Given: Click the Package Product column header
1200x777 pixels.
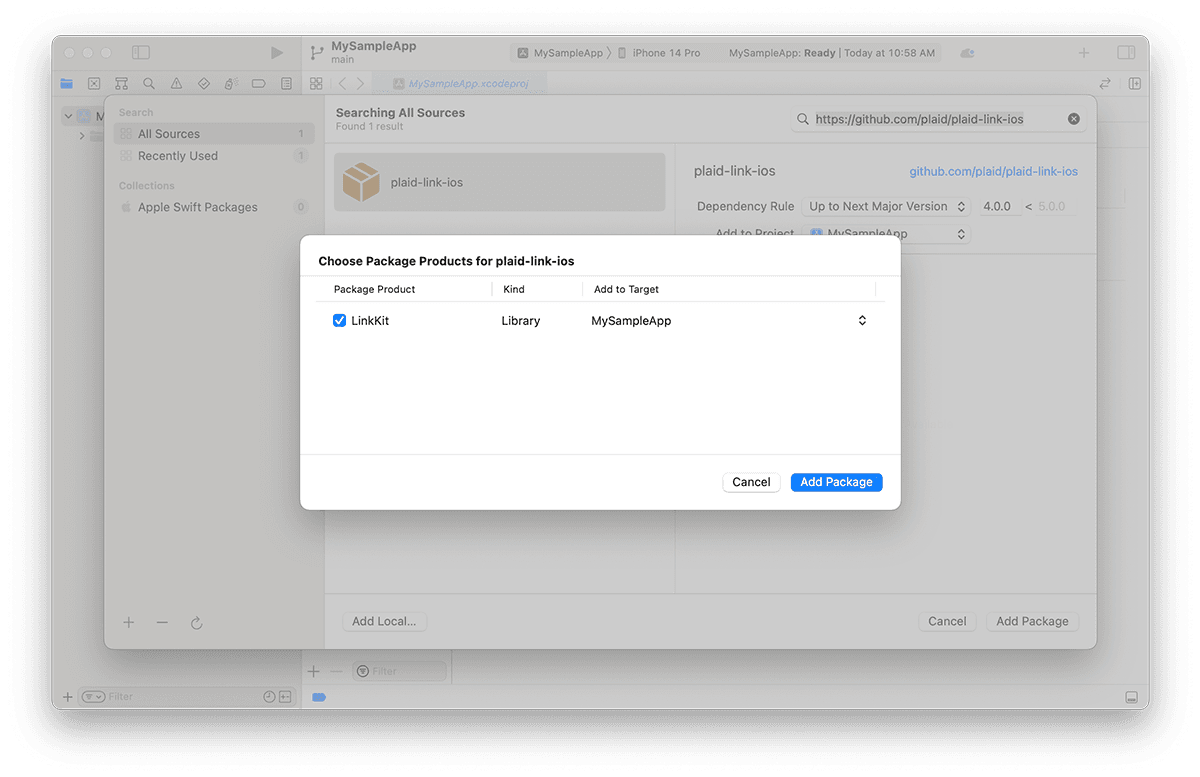Looking at the screenshot, I should 374,289.
